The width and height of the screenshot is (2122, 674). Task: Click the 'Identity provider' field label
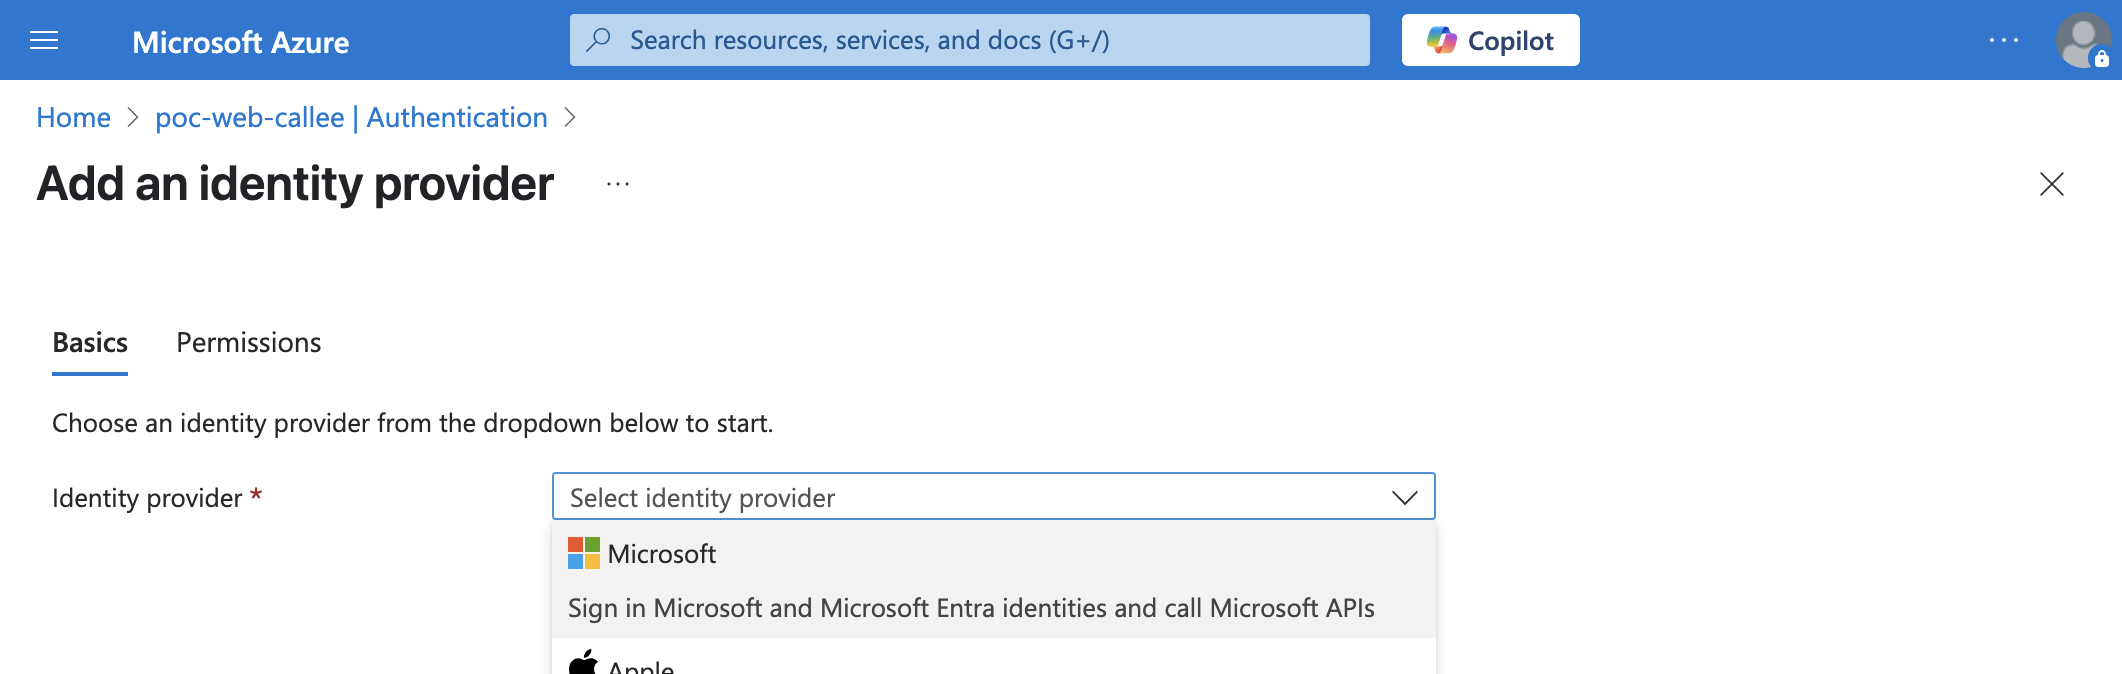(x=147, y=498)
